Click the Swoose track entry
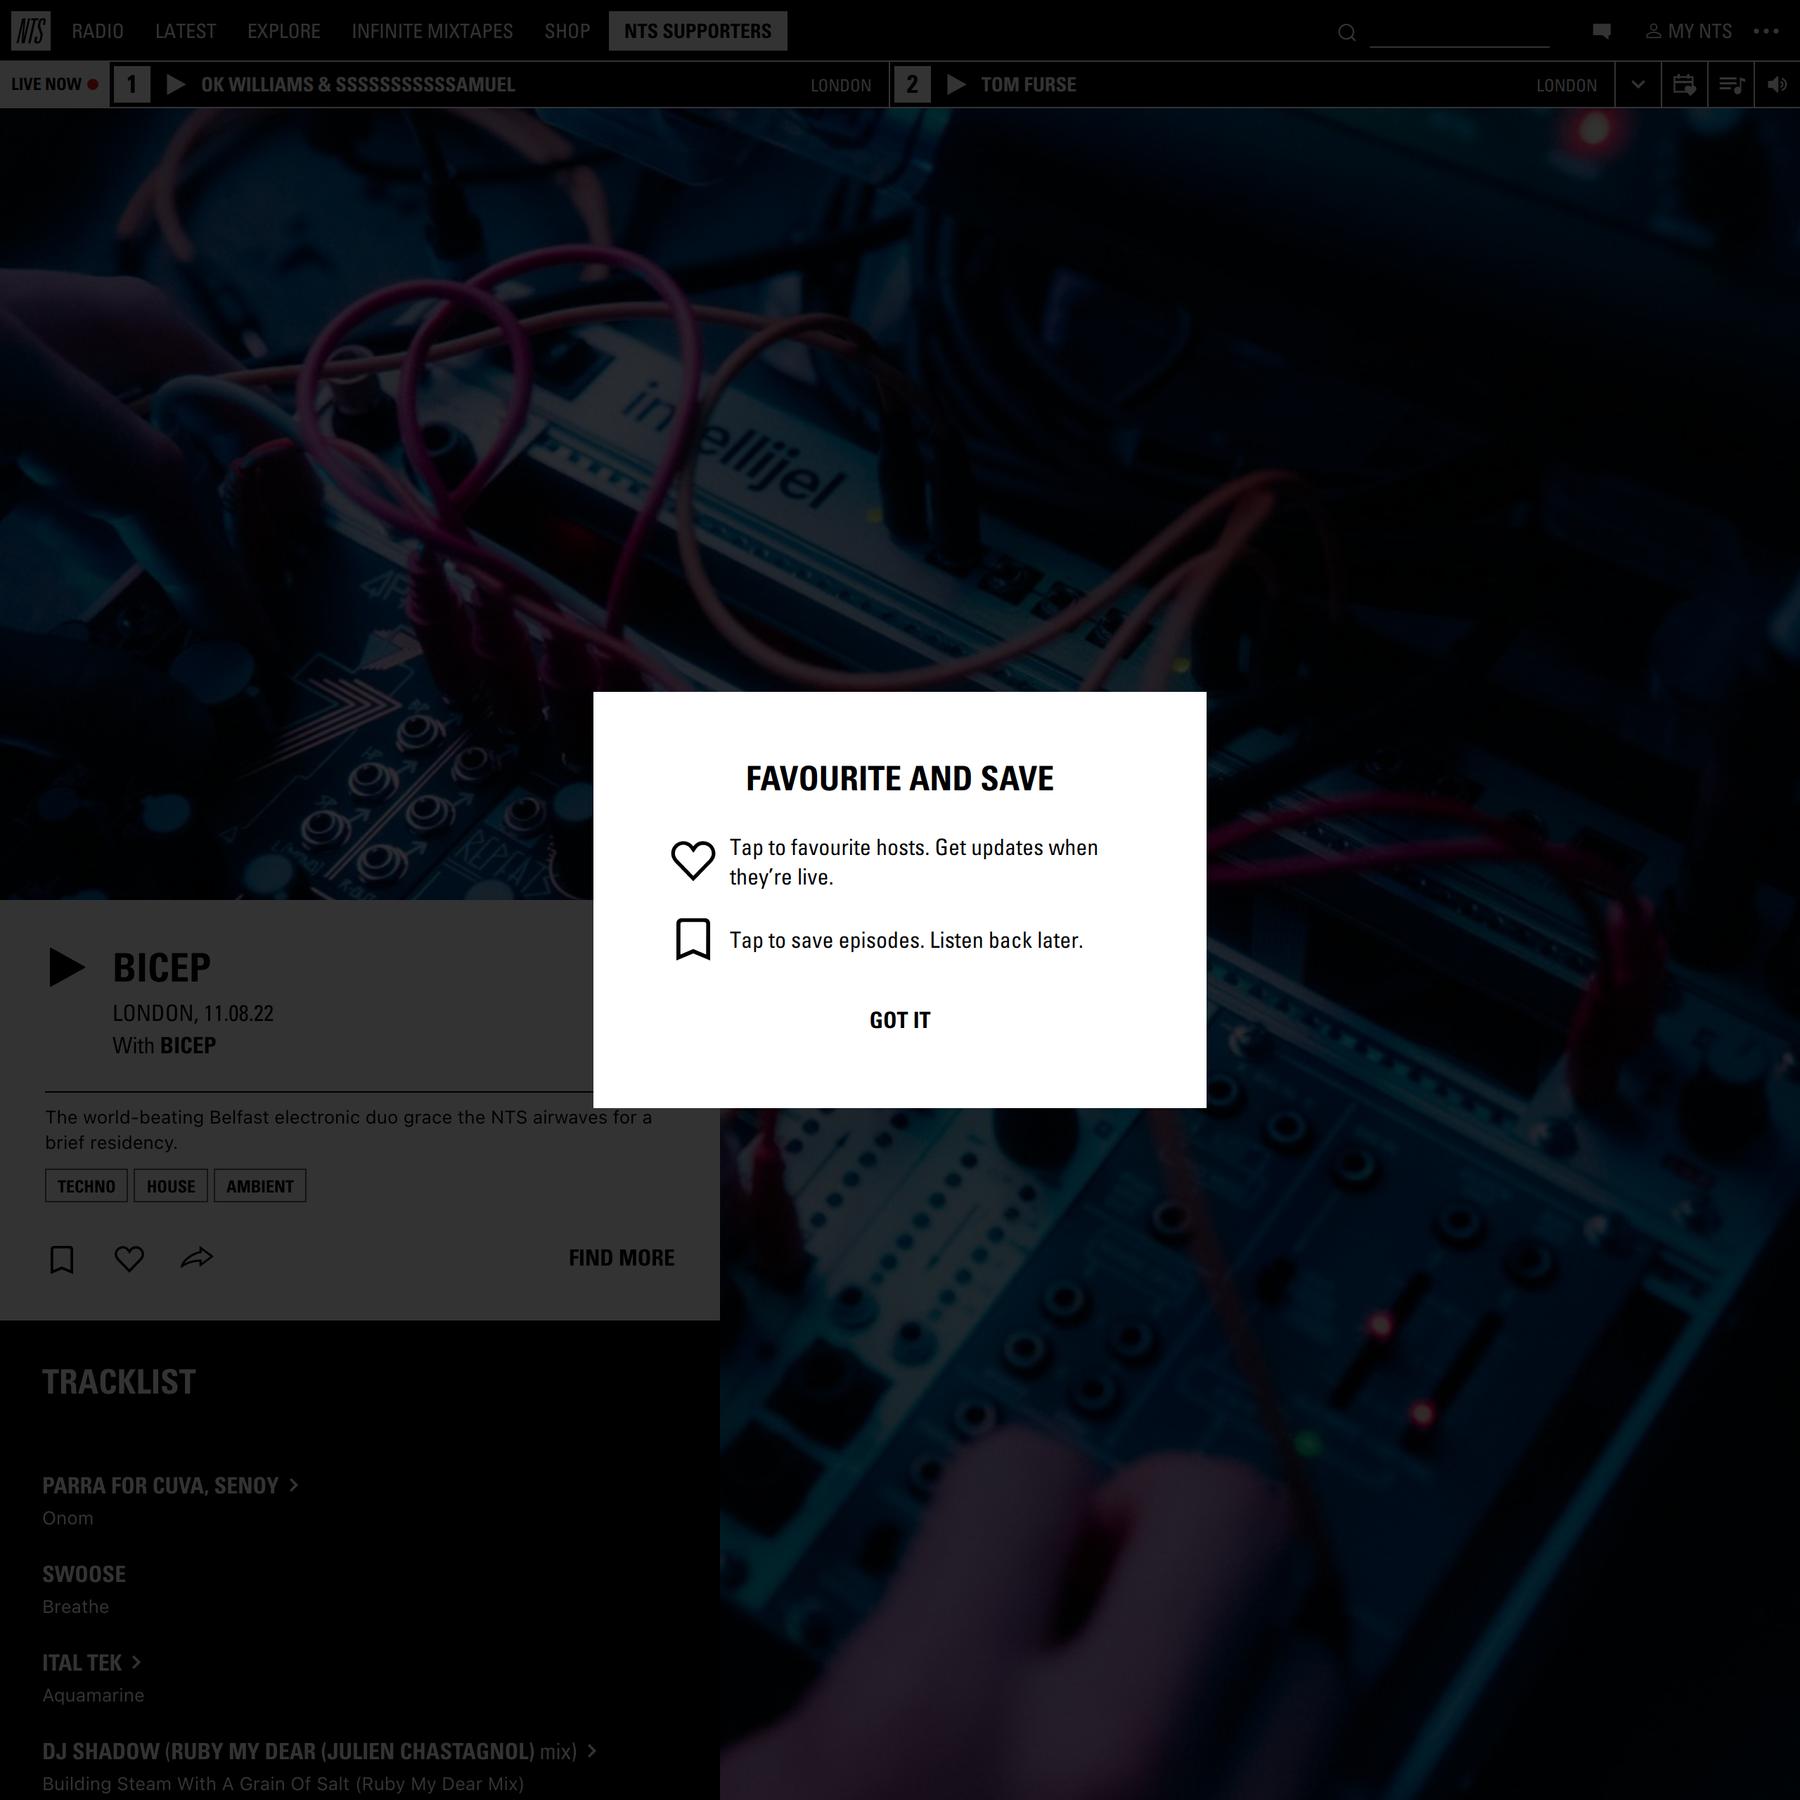This screenshot has width=1800, height=1800. (84, 1574)
